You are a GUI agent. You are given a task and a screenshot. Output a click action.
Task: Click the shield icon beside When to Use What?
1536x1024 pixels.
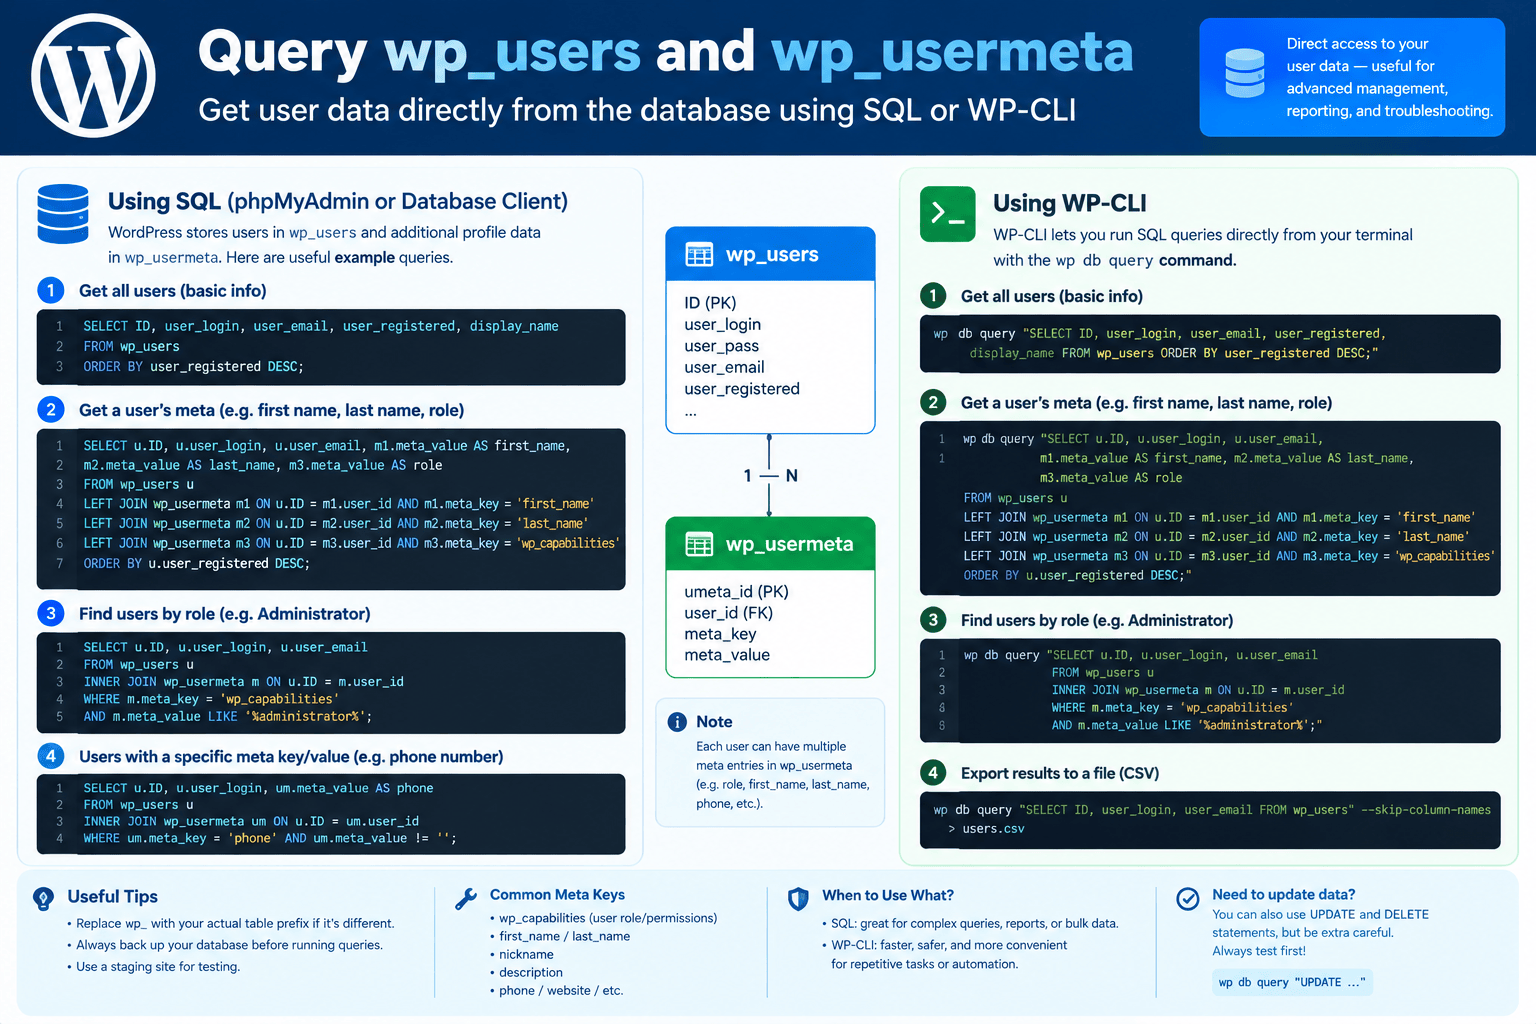click(798, 899)
